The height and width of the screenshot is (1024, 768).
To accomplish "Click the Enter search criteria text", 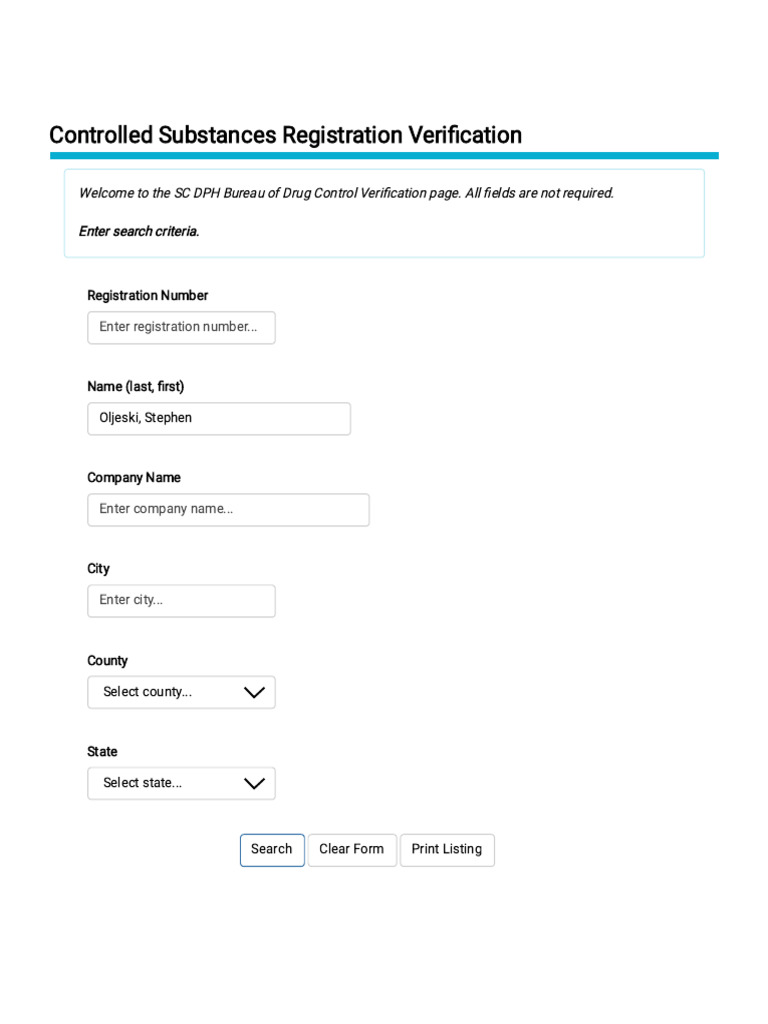I will click(x=139, y=231).
